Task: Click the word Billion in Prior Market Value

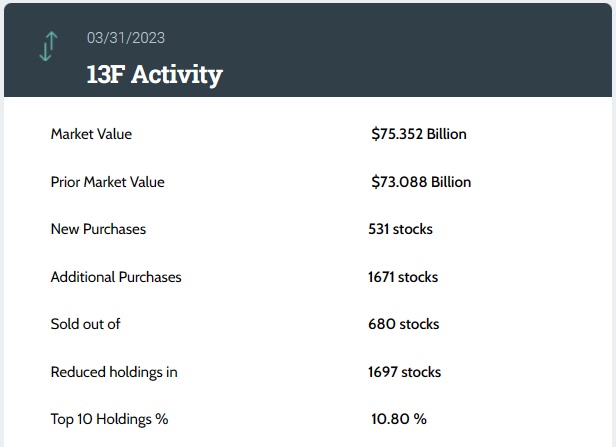Action: 449,182
